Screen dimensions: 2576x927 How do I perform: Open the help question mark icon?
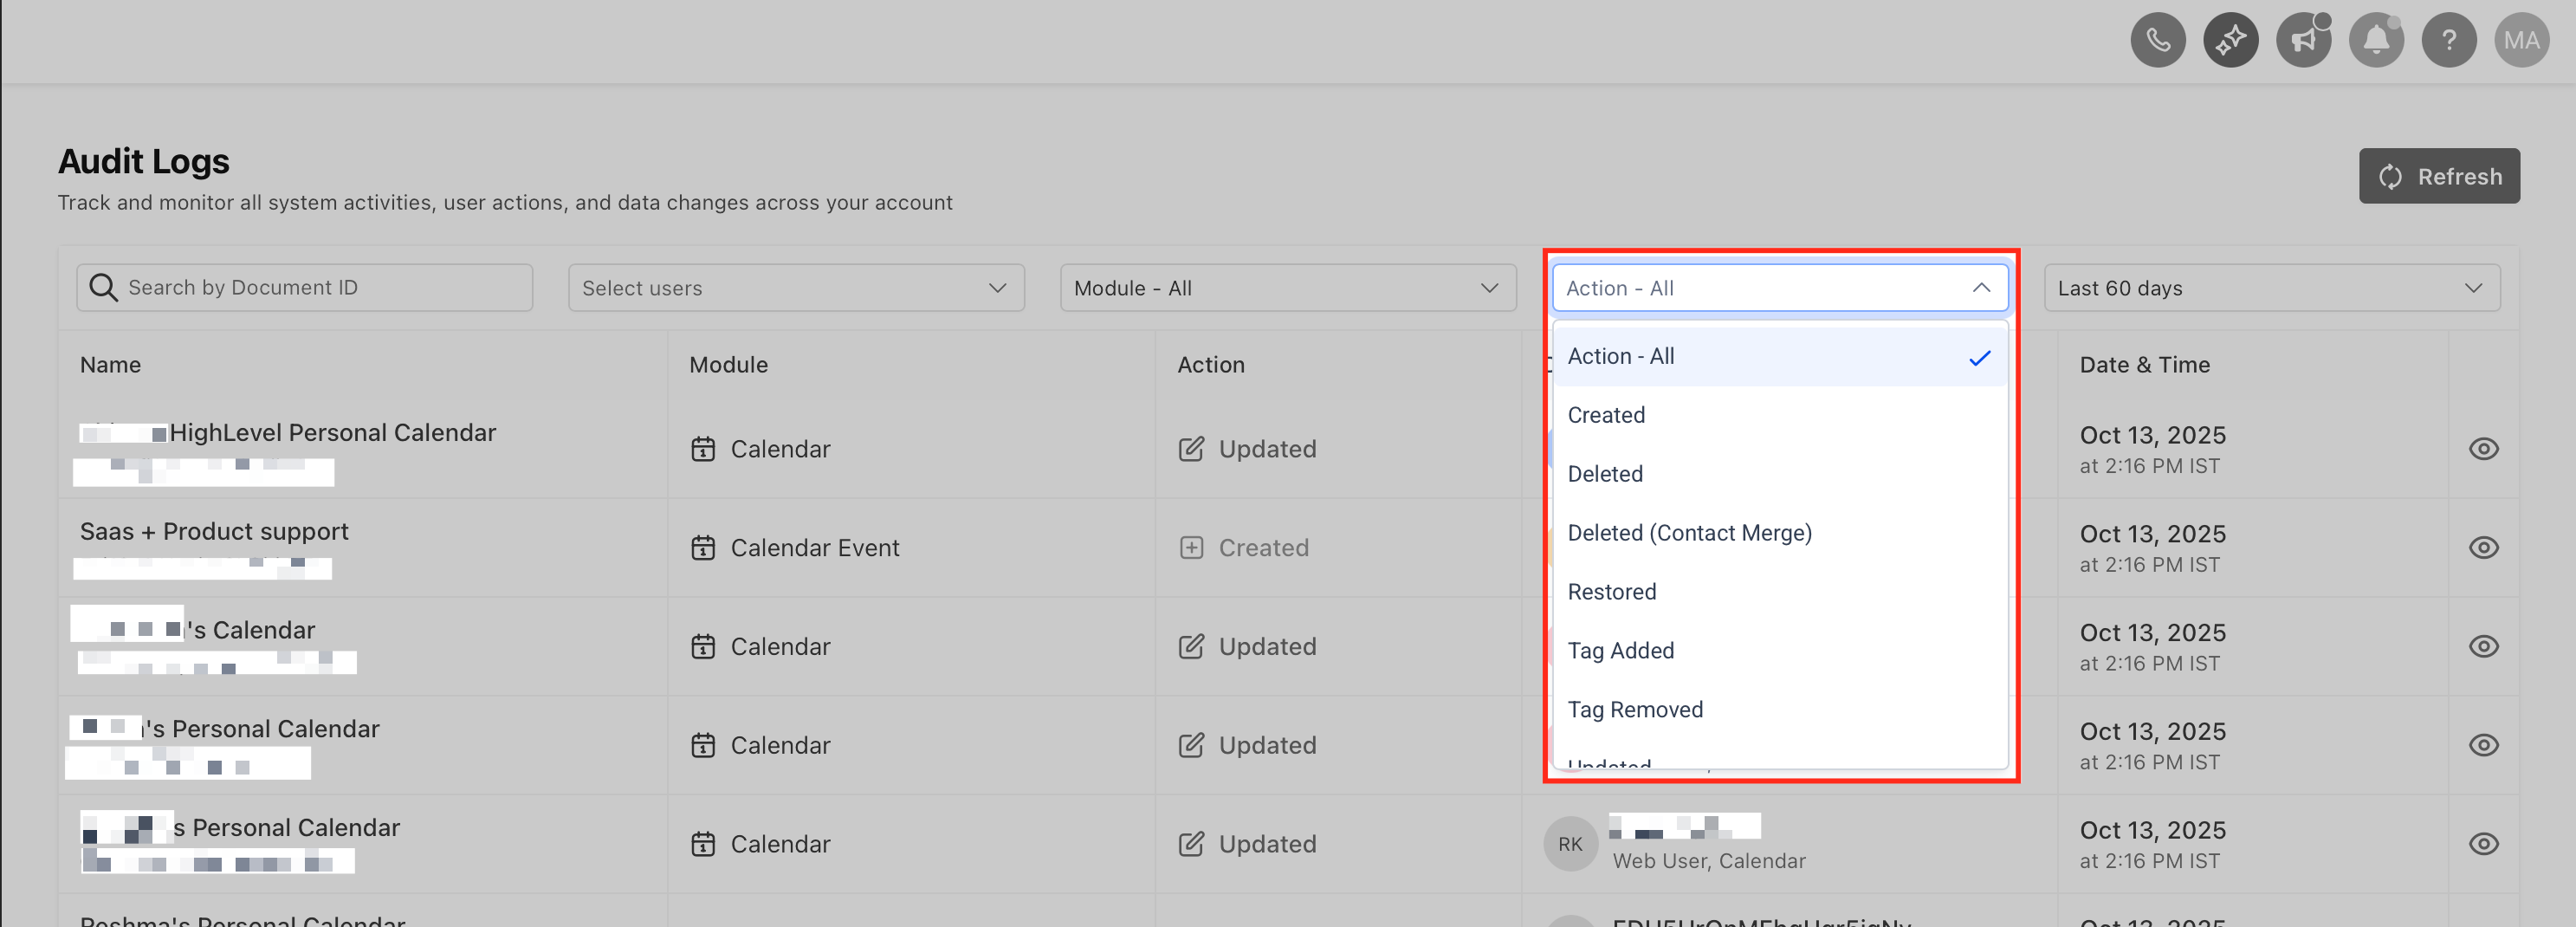coord(2448,40)
